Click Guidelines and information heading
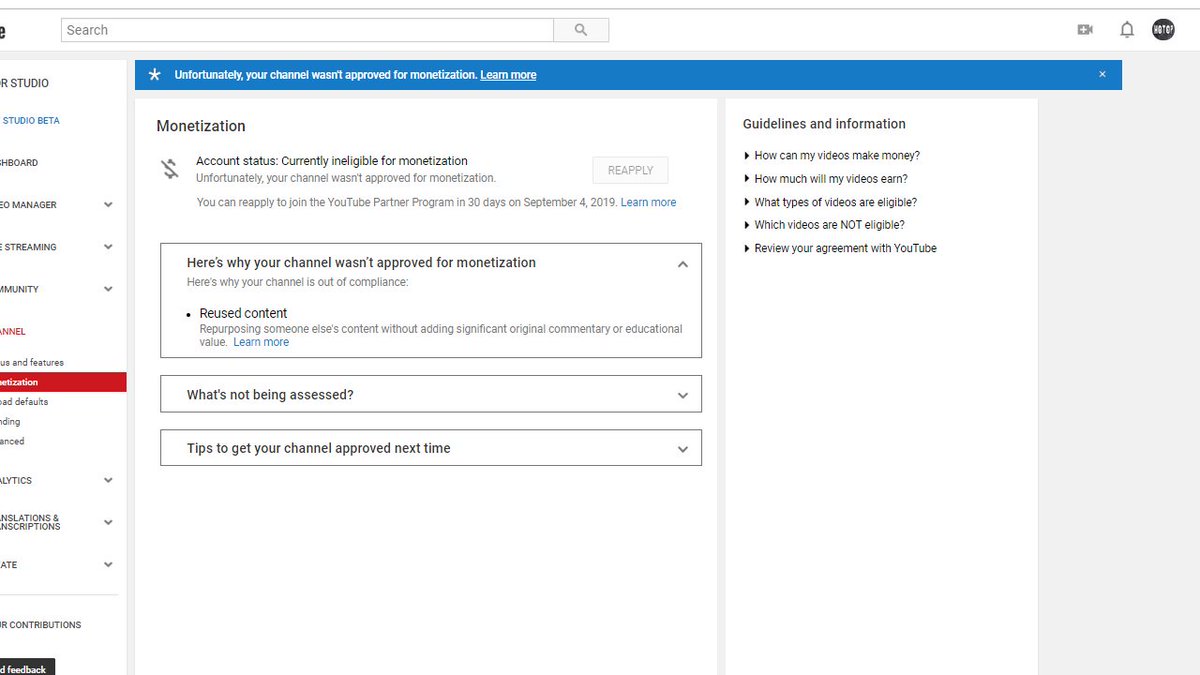 [x=824, y=124]
